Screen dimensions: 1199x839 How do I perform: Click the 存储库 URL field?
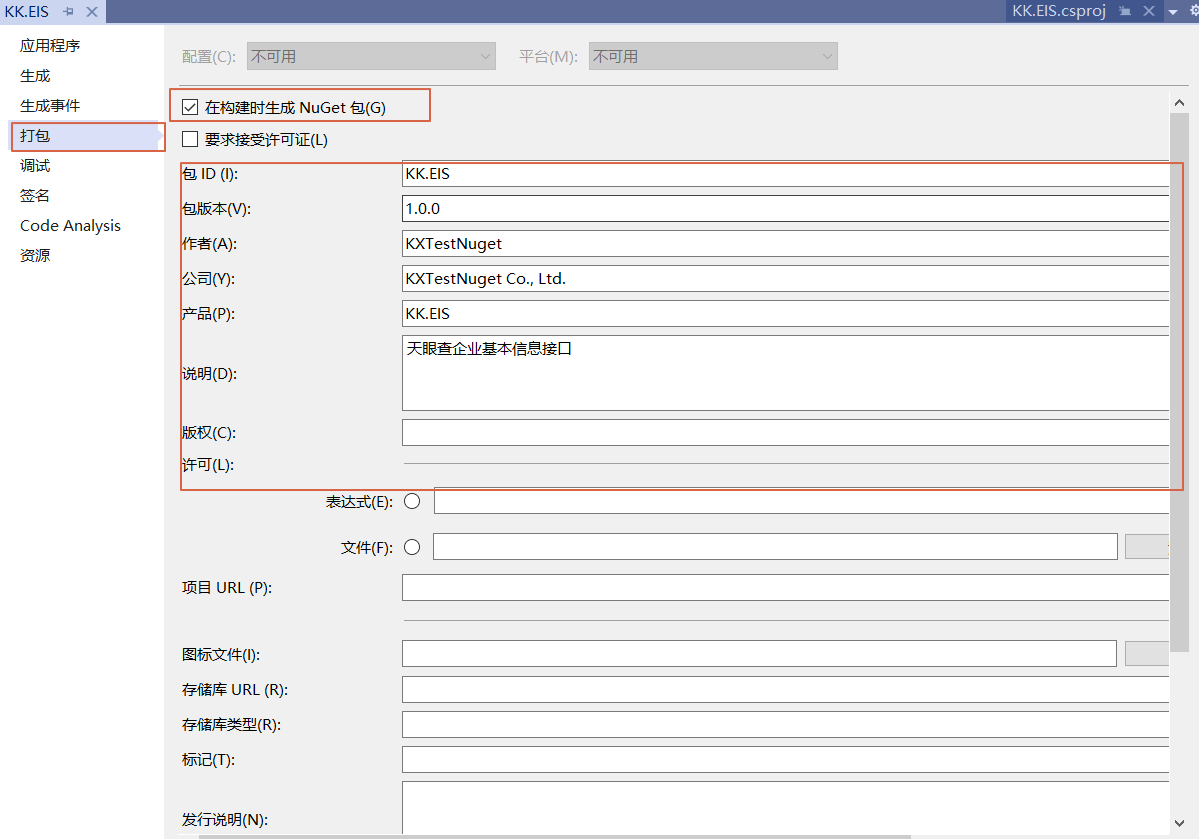pyautogui.click(x=785, y=689)
